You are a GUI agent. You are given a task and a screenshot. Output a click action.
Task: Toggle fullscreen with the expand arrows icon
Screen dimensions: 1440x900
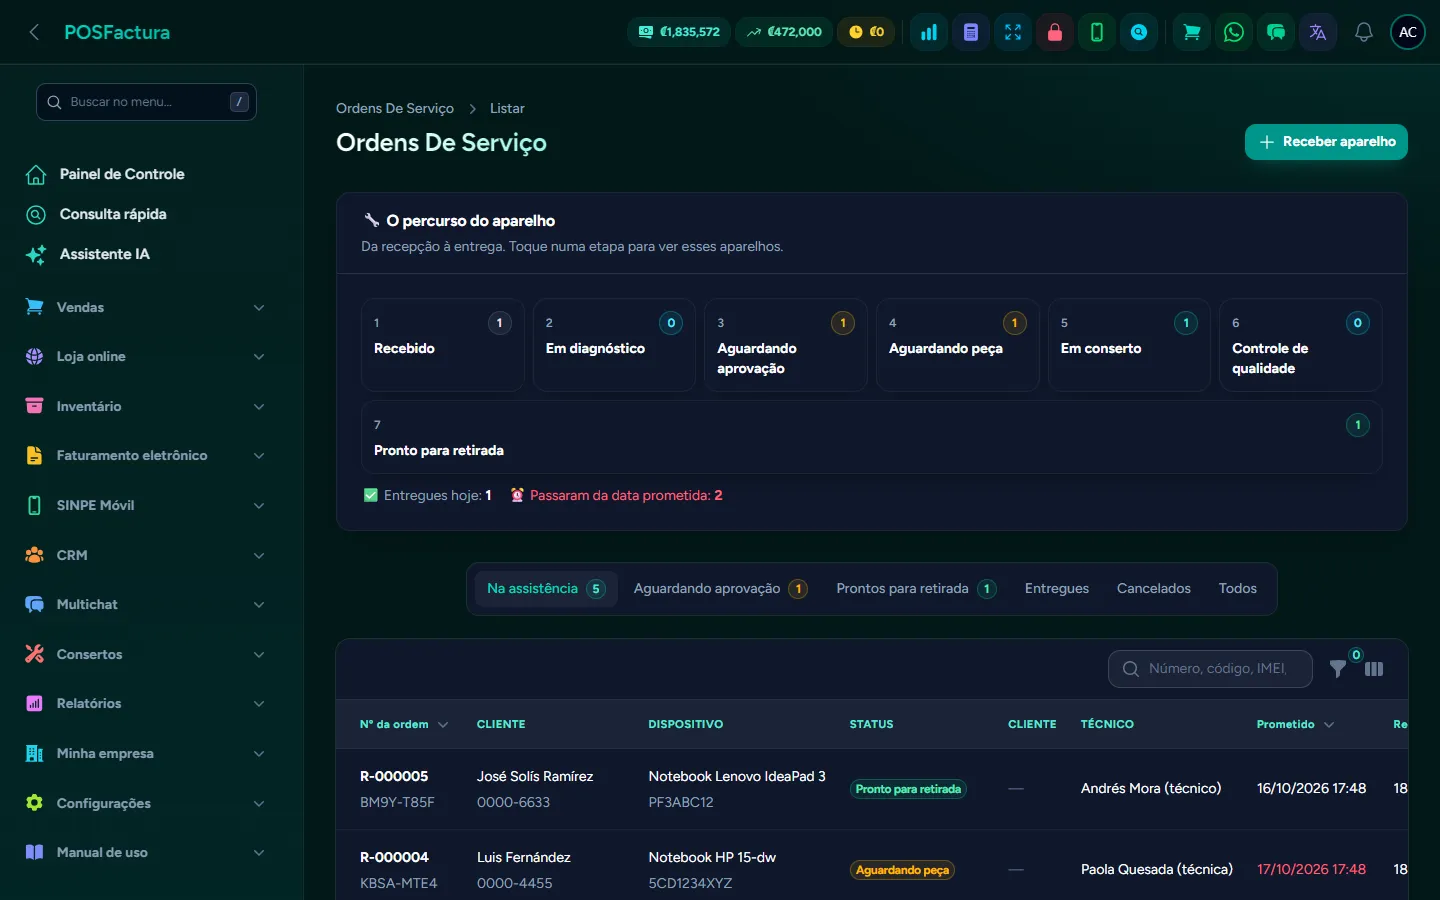coord(1013,32)
